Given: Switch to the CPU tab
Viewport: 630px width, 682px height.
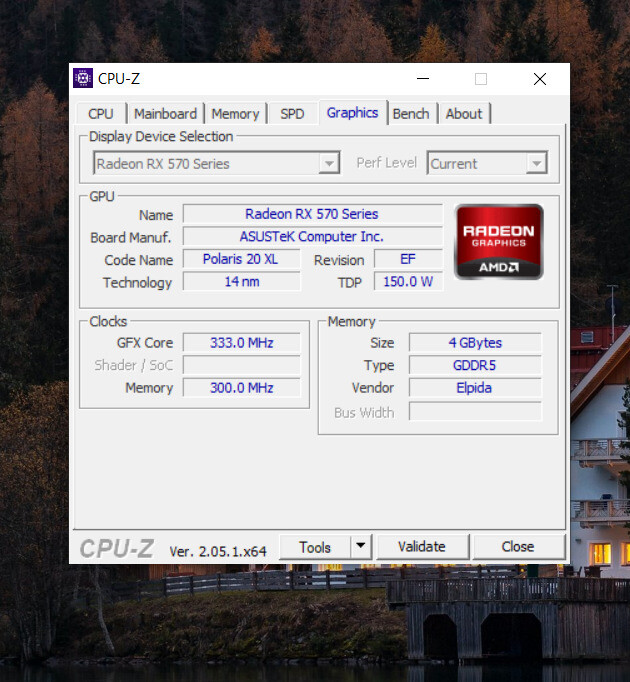Looking at the screenshot, I should click(101, 114).
